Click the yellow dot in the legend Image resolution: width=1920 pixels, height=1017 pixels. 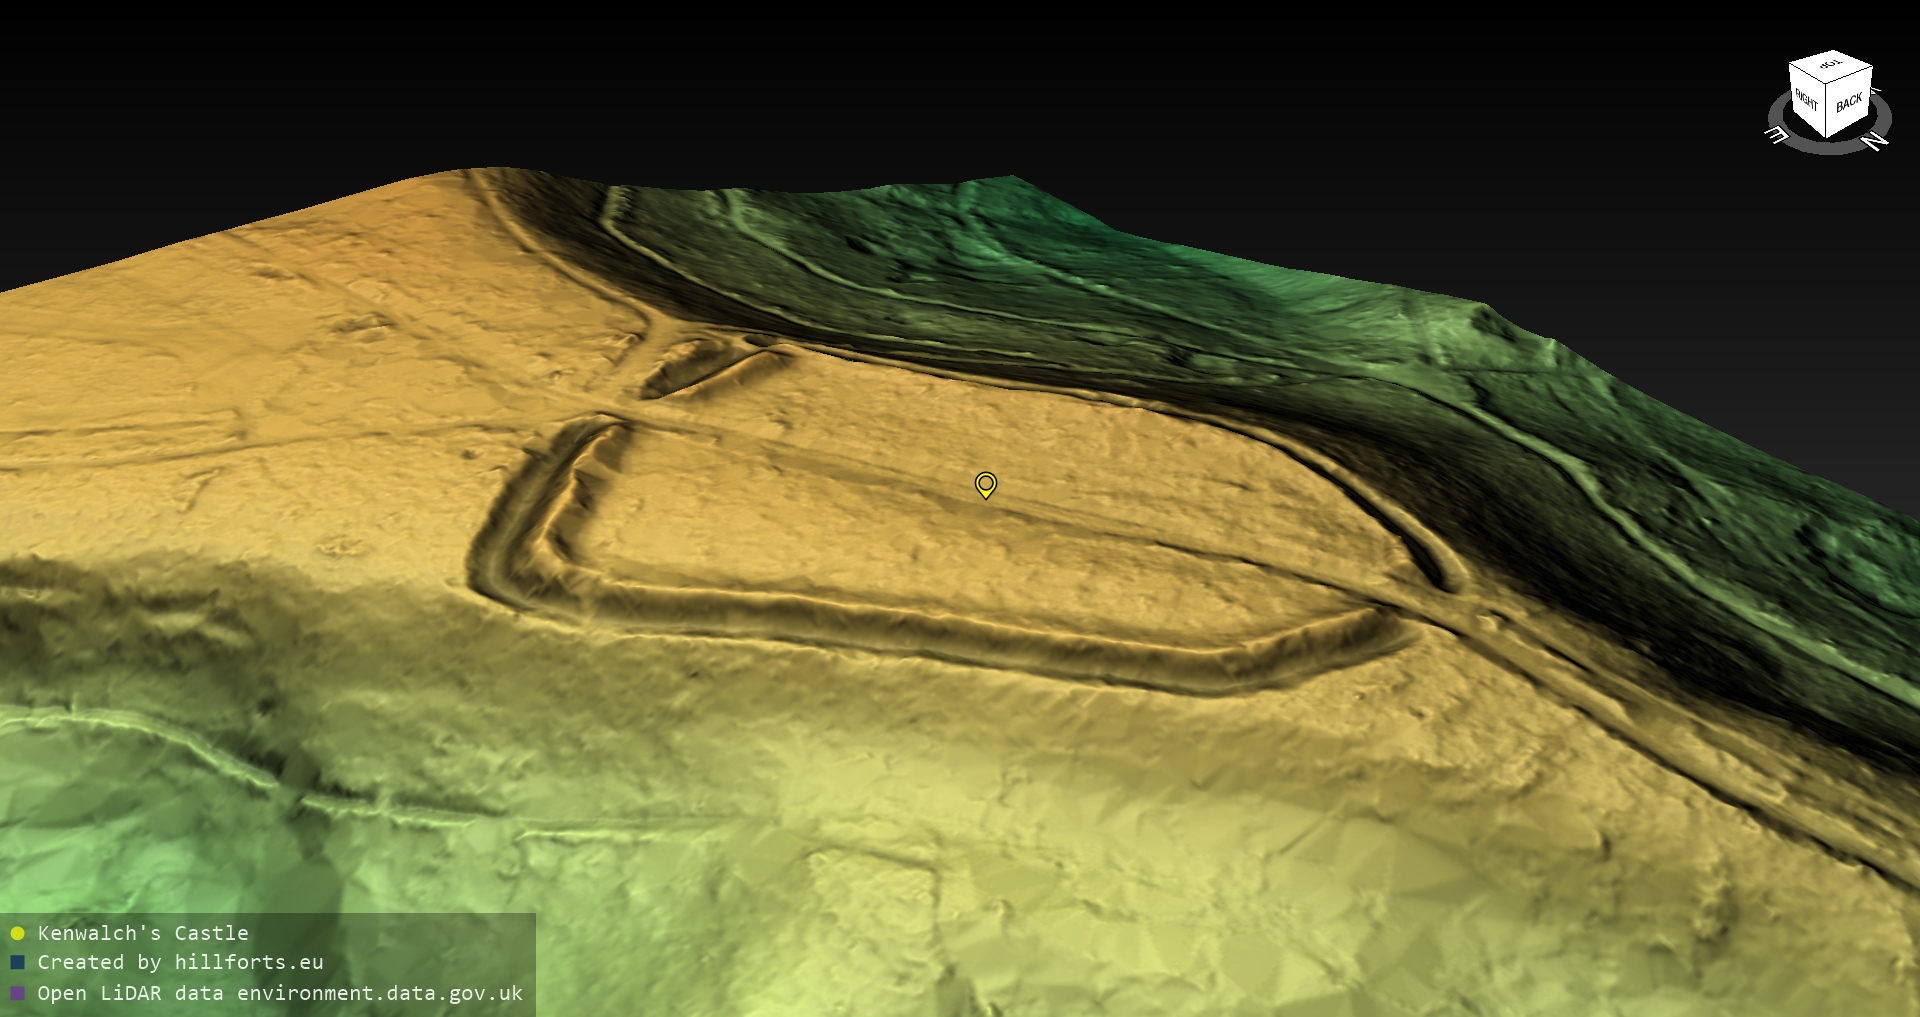17,934
